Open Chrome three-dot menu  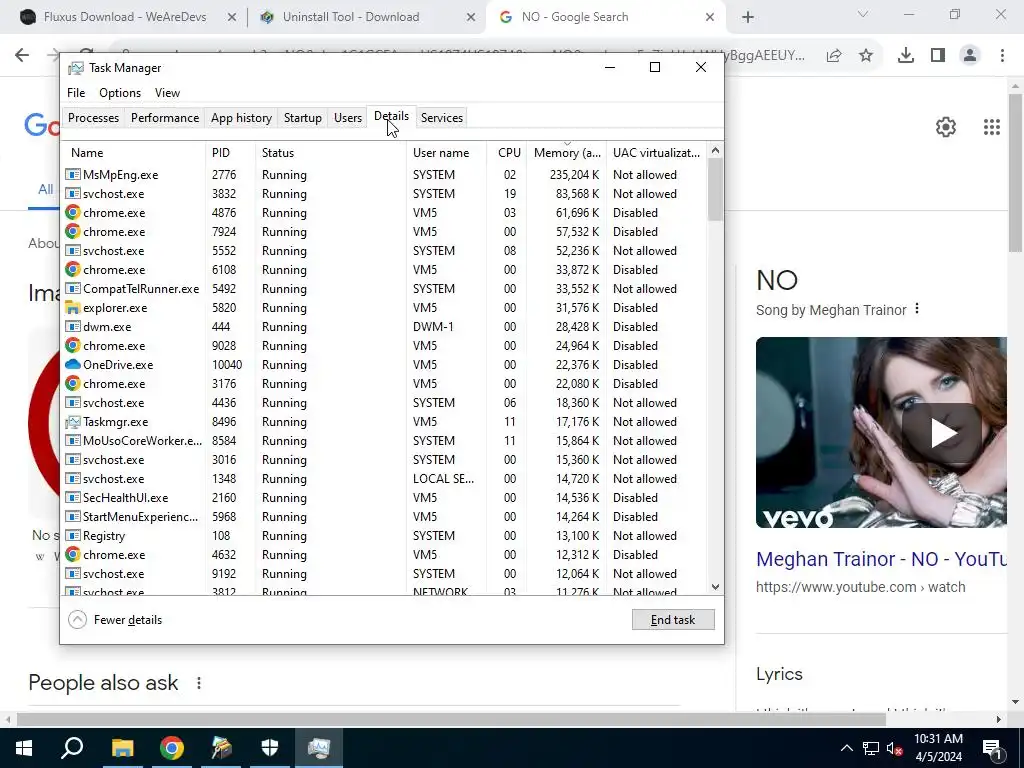point(1002,56)
